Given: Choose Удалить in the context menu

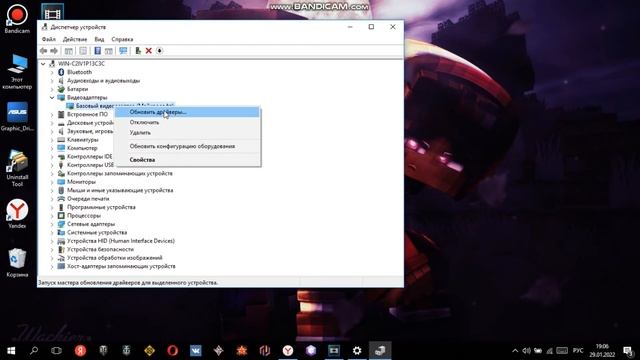Looking at the screenshot, I should tap(187, 132).
